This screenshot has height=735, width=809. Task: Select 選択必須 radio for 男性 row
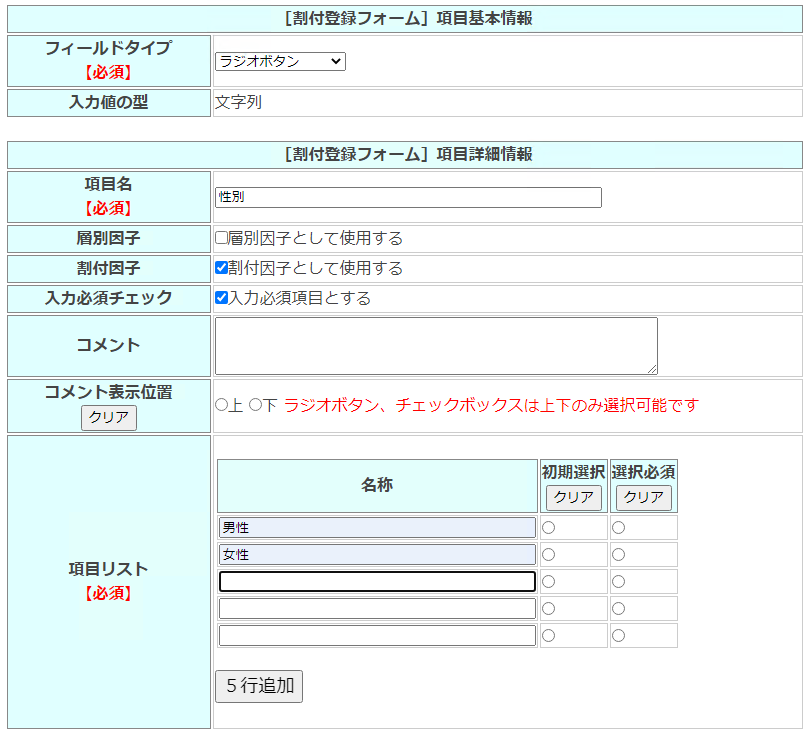[619, 528]
